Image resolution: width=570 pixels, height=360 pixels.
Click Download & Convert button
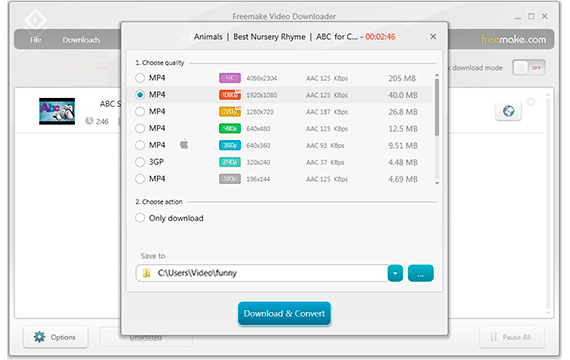coord(284,313)
